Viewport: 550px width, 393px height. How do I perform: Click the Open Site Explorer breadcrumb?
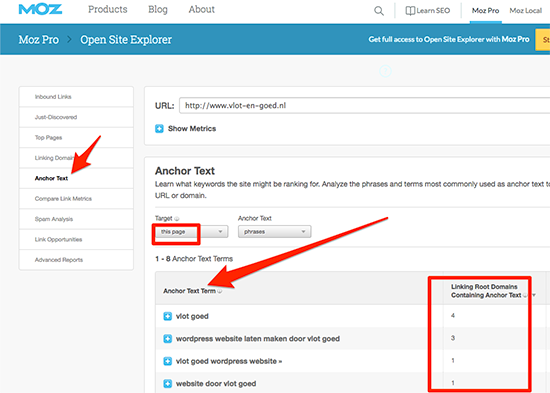[126, 40]
